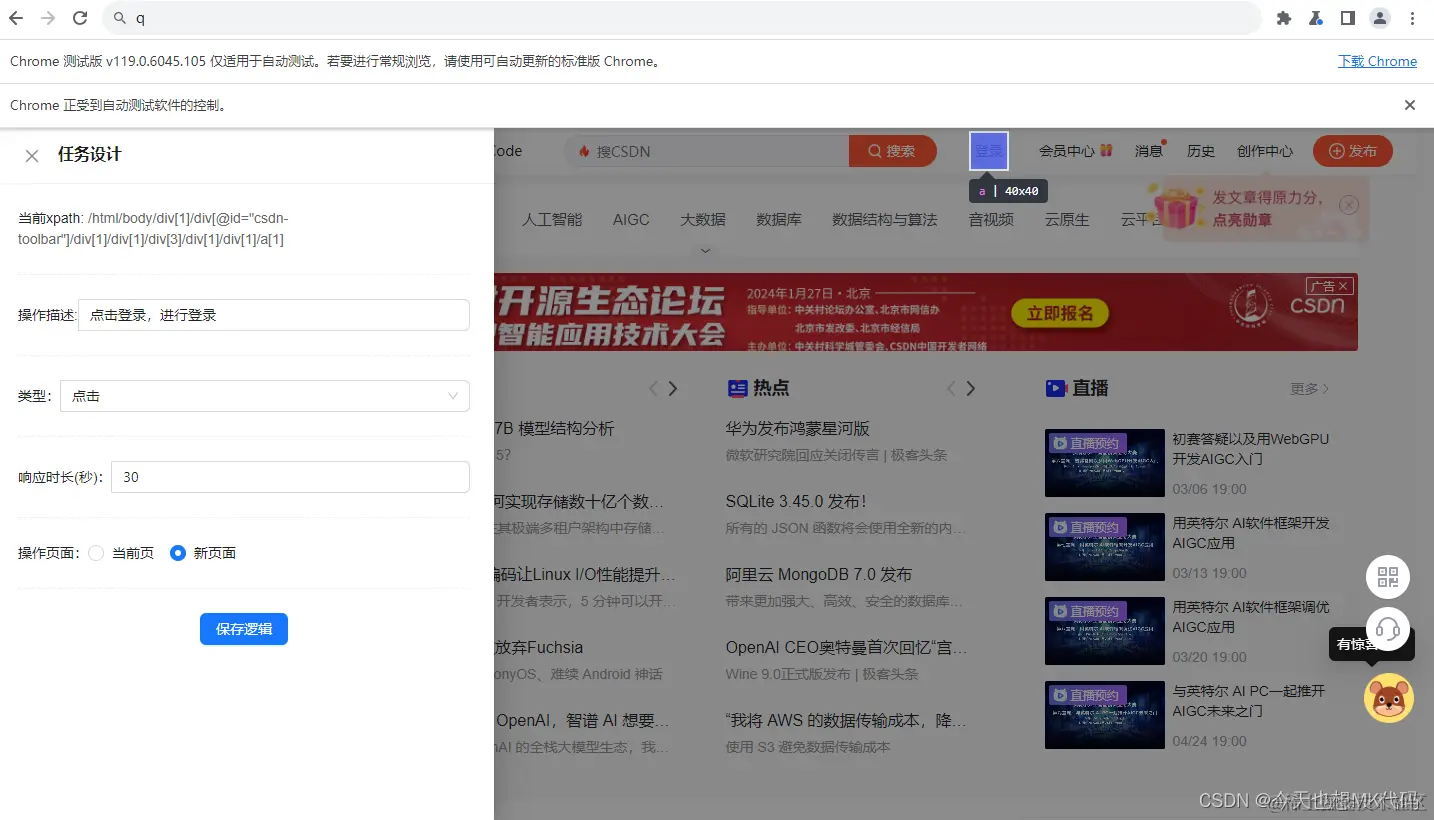Open thumbnail for 初赛答疑以及用WebGPU live
The height and width of the screenshot is (820, 1434).
[1105, 463]
